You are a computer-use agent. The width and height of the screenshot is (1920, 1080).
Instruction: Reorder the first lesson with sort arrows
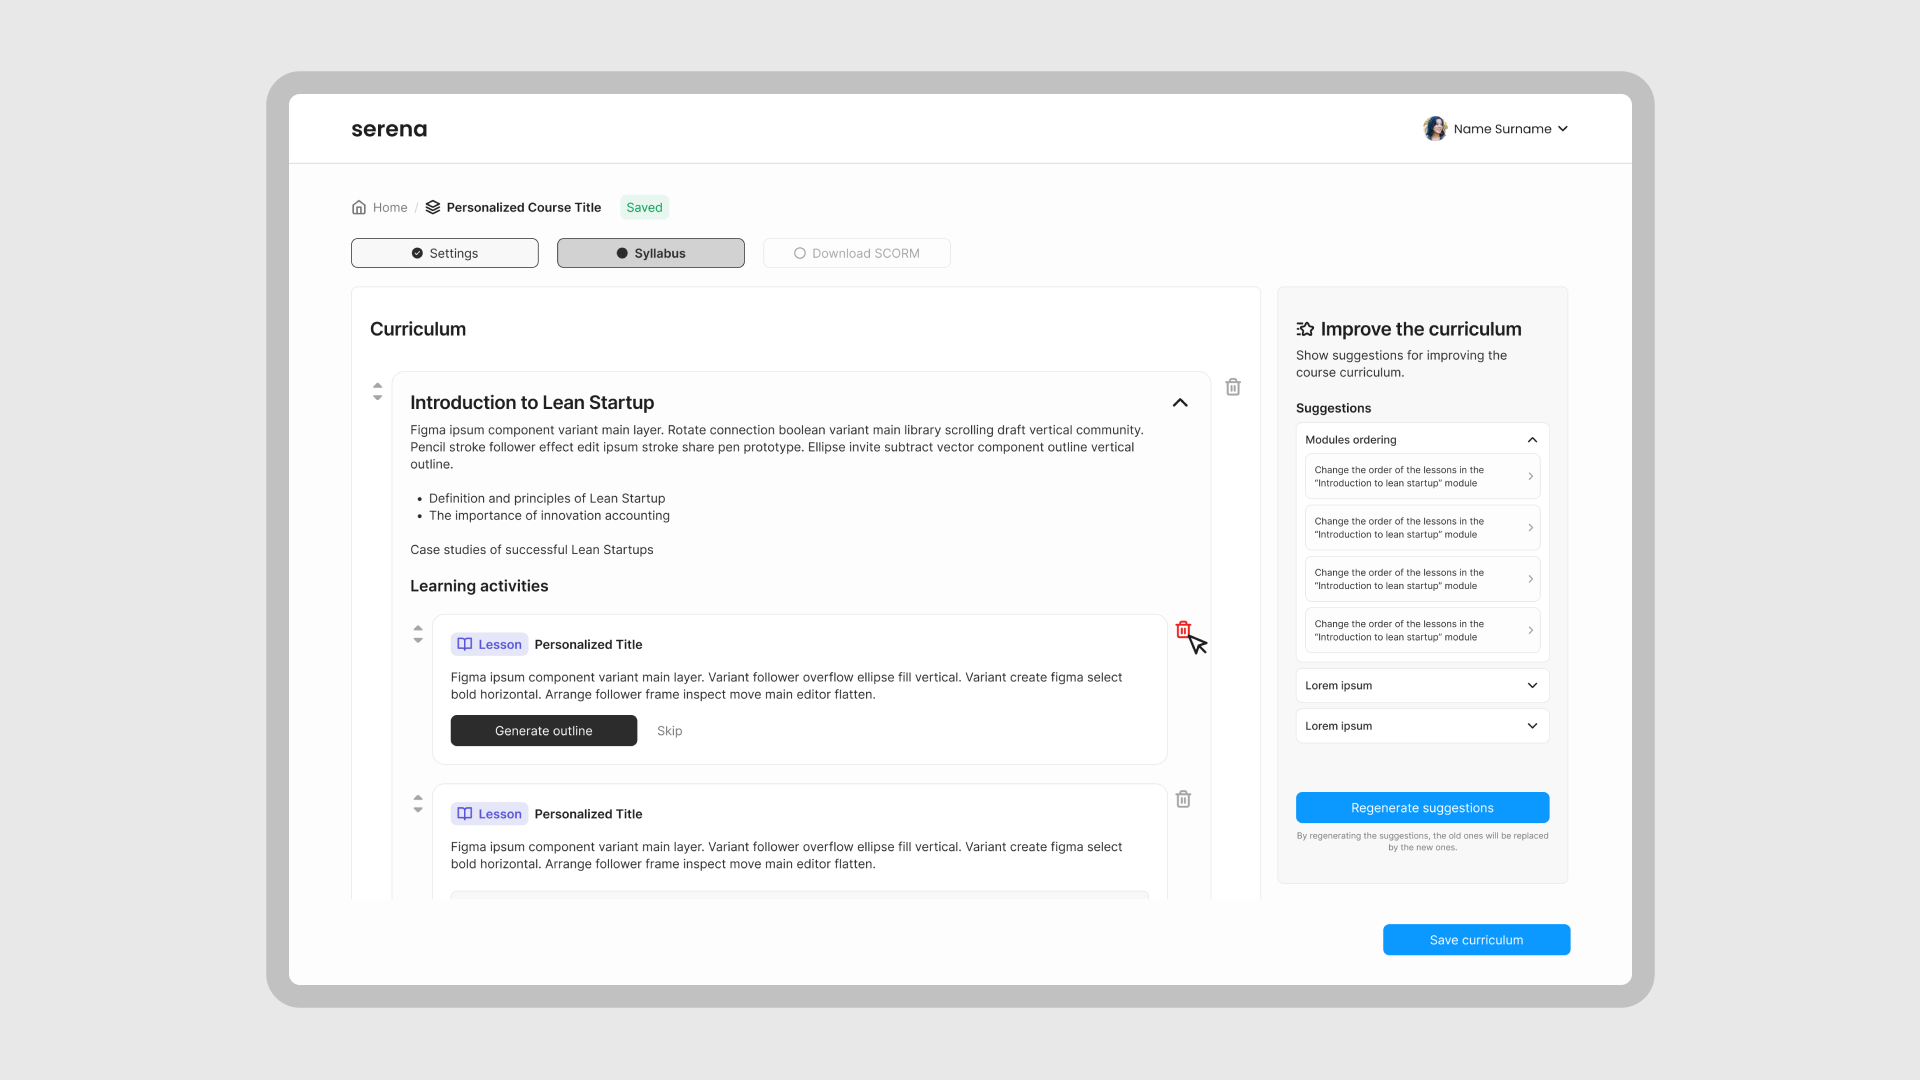click(x=418, y=634)
